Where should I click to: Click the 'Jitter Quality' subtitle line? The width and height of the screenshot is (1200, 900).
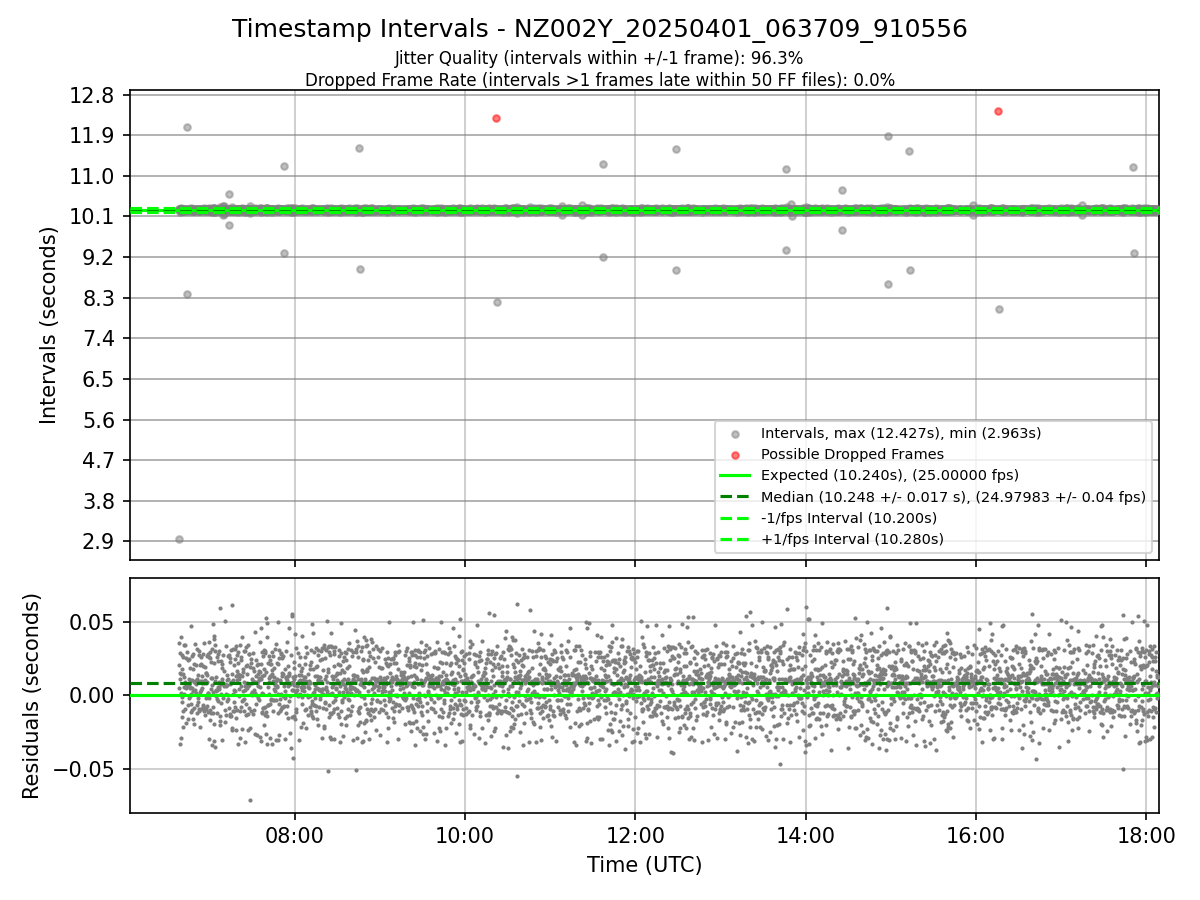coord(599,58)
